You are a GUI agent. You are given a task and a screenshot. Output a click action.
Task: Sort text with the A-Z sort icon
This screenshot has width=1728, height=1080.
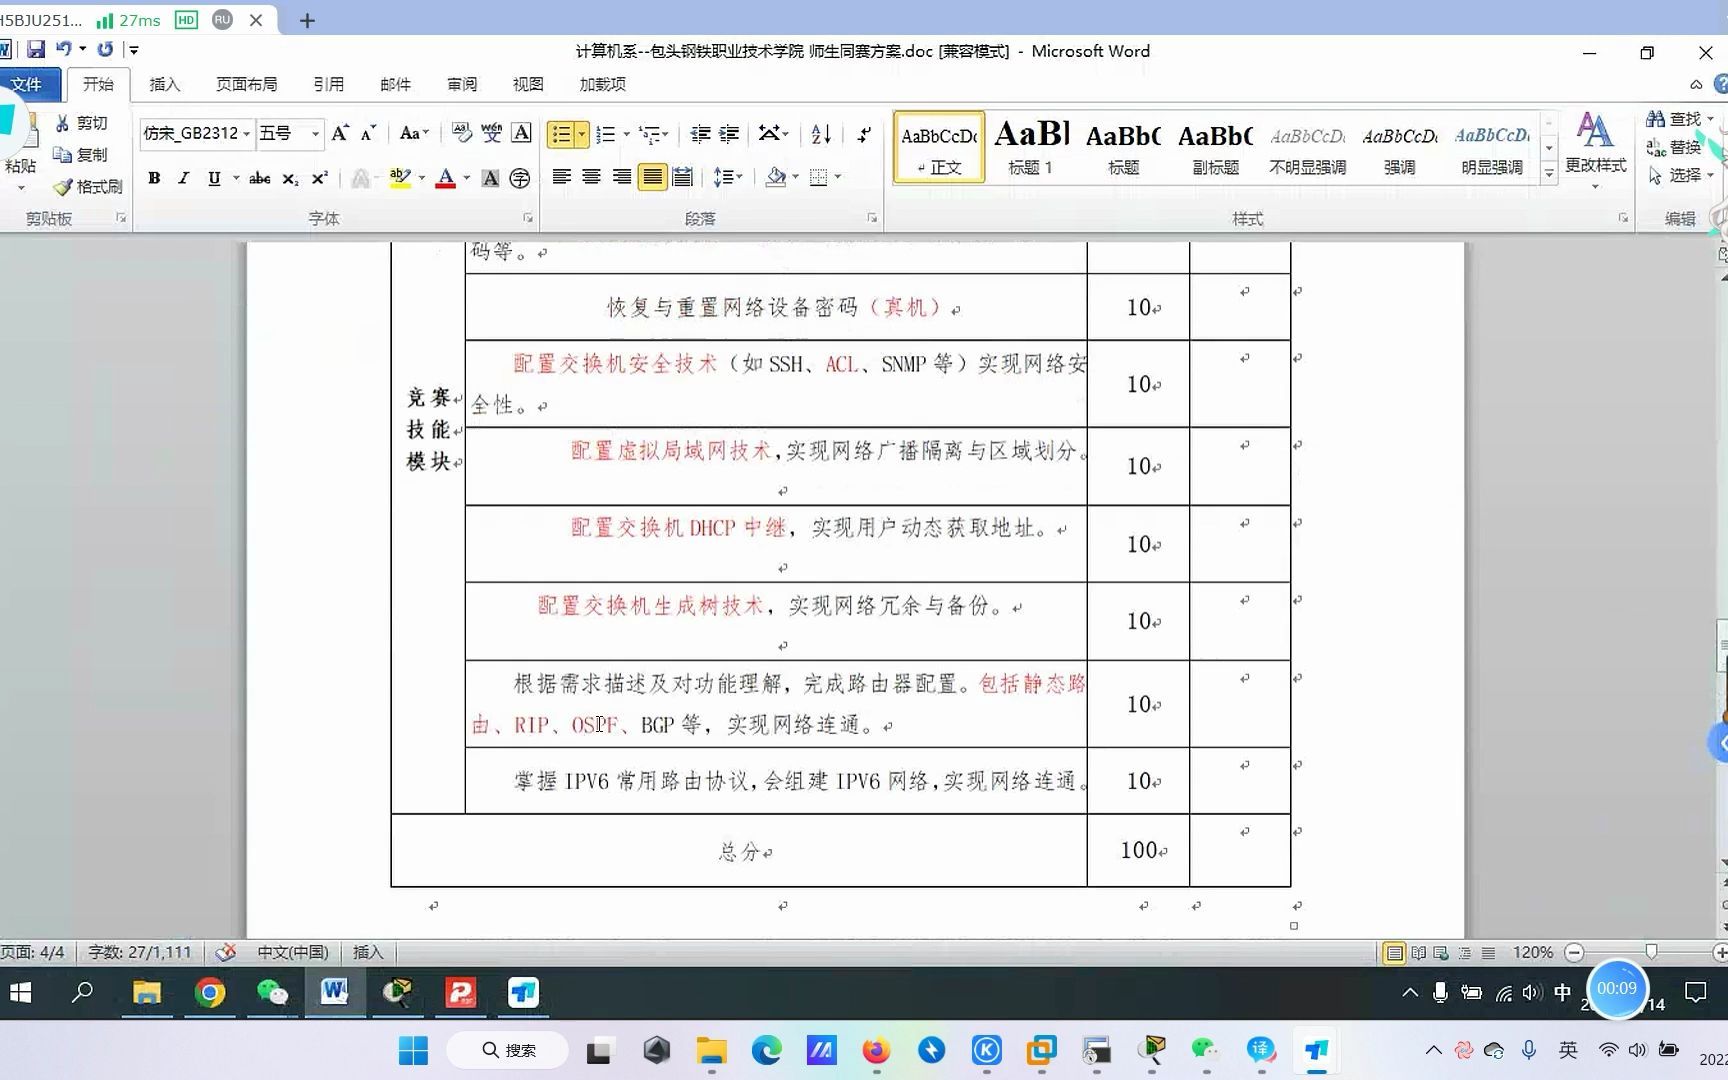pyautogui.click(x=819, y=133)
